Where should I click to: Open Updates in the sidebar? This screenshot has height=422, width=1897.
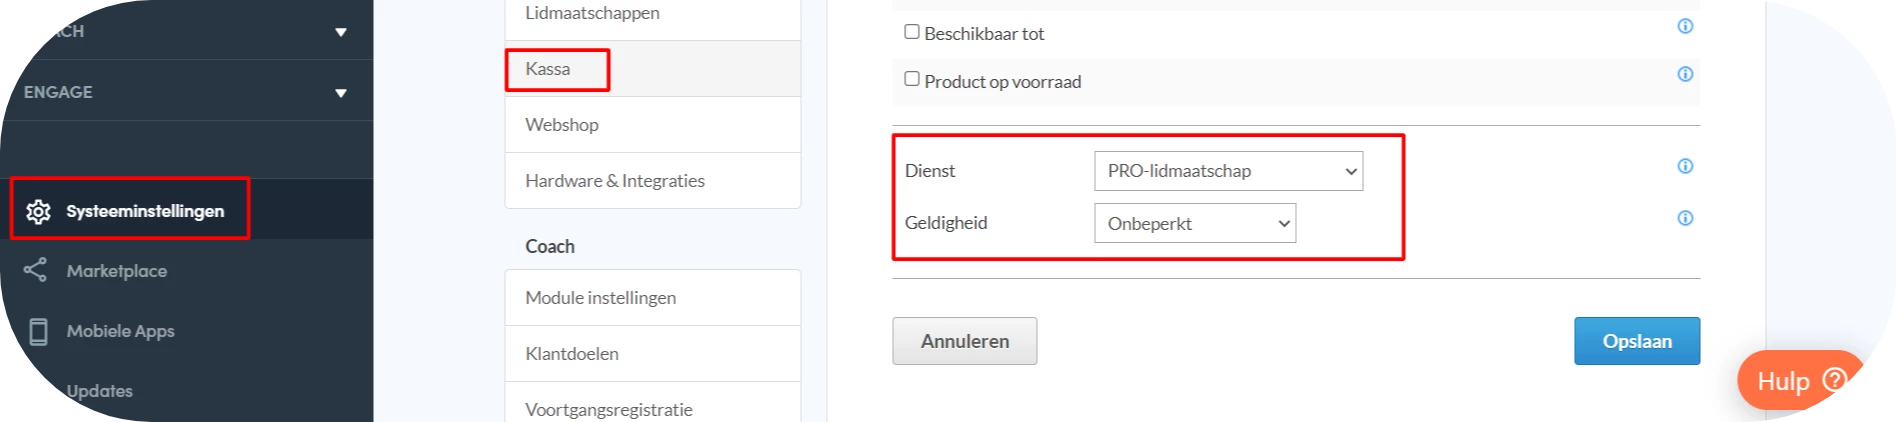click(100, 391)
